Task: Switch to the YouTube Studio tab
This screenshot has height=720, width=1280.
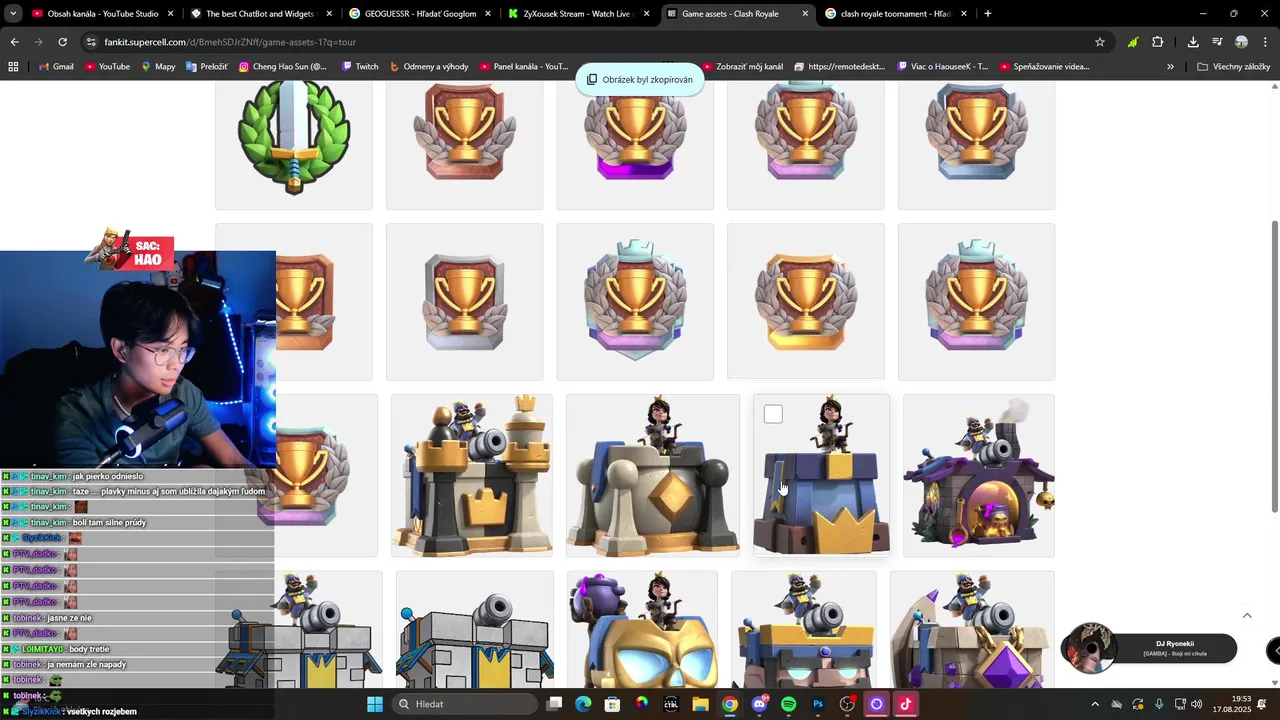Action: pos(103,14)
